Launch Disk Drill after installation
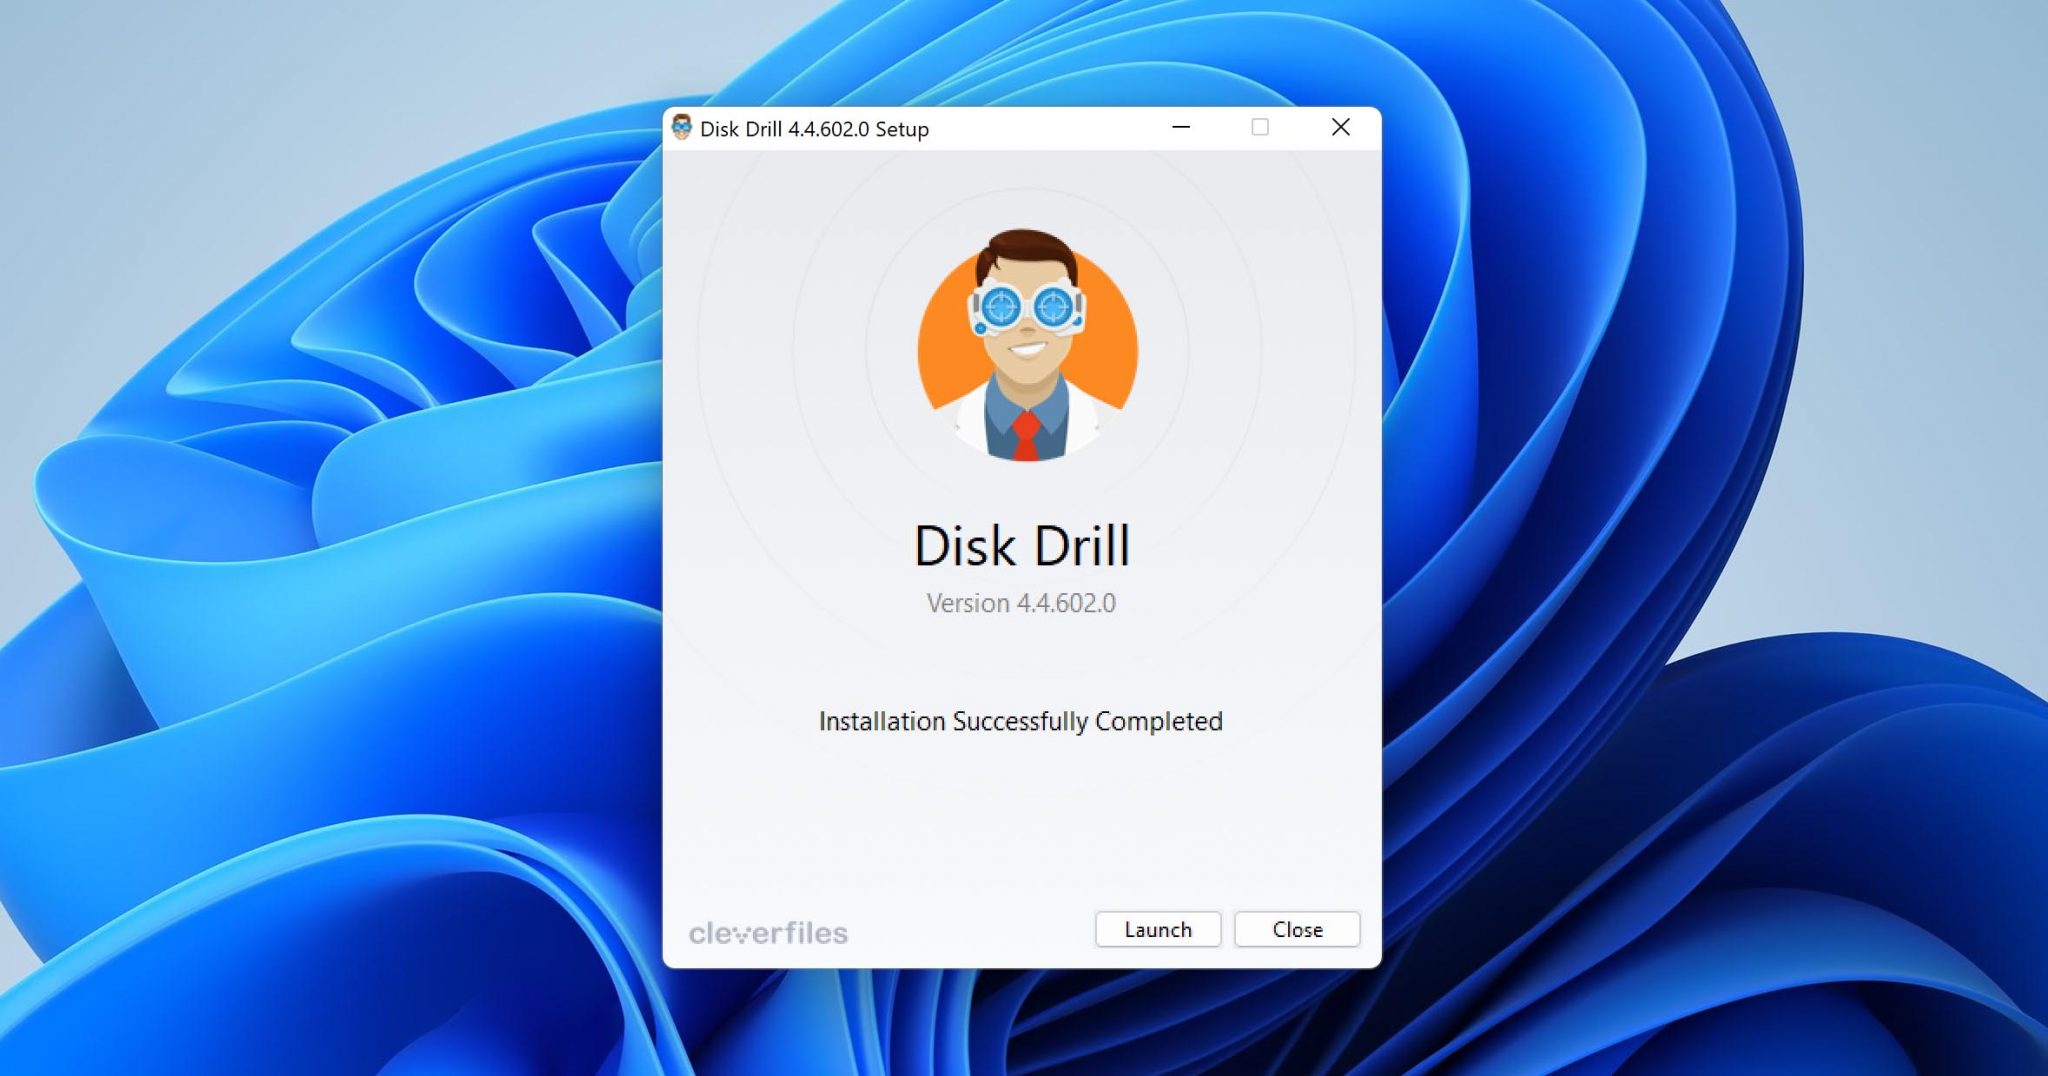2048x1076 pixels. 1157,929
